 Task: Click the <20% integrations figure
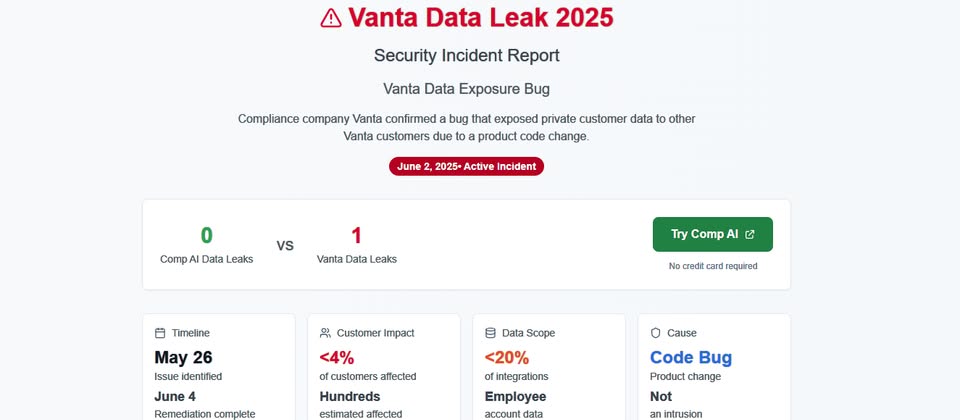pos(507,358)
